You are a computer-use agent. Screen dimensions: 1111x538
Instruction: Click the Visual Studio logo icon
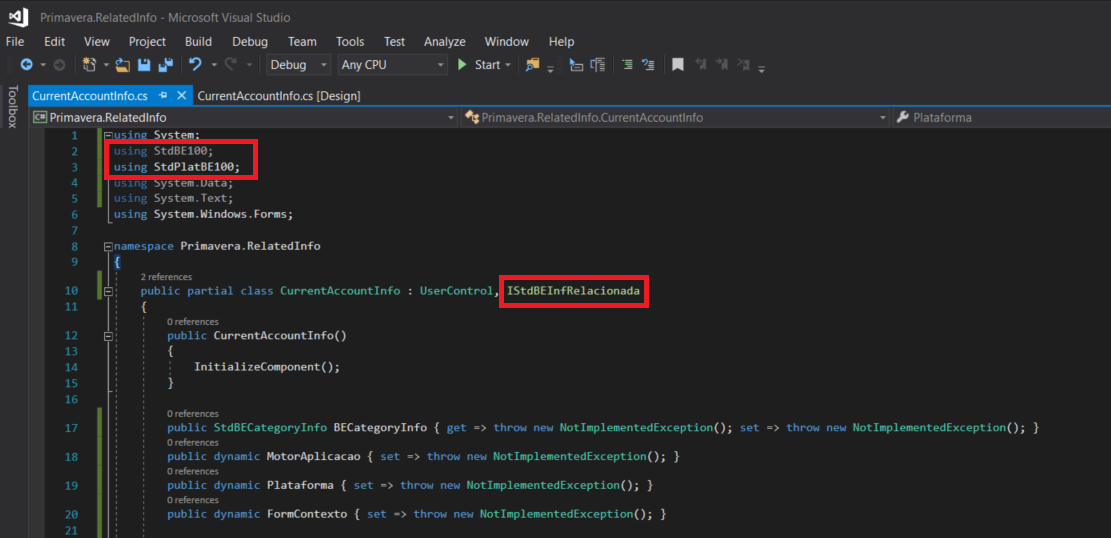18,16
